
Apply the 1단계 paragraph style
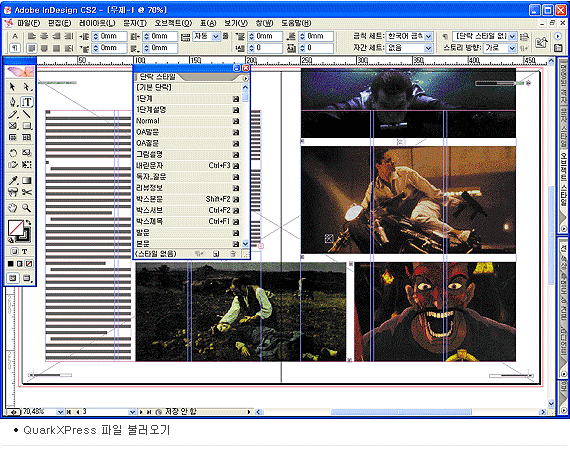[188, 98]
